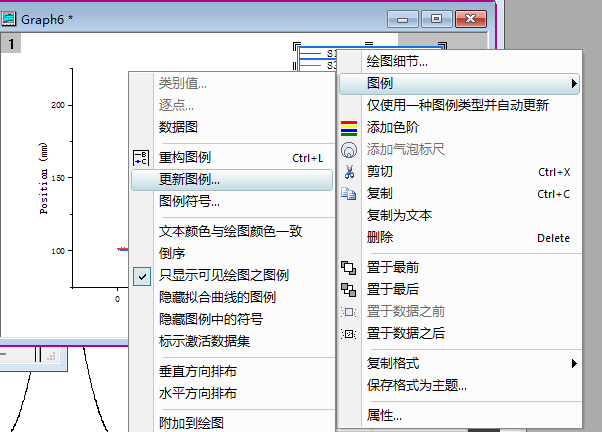Toggle 只显示可见绘图之图例 checkmark
Image resolution: width=602 pixels, height=432 pixels.
140,275
